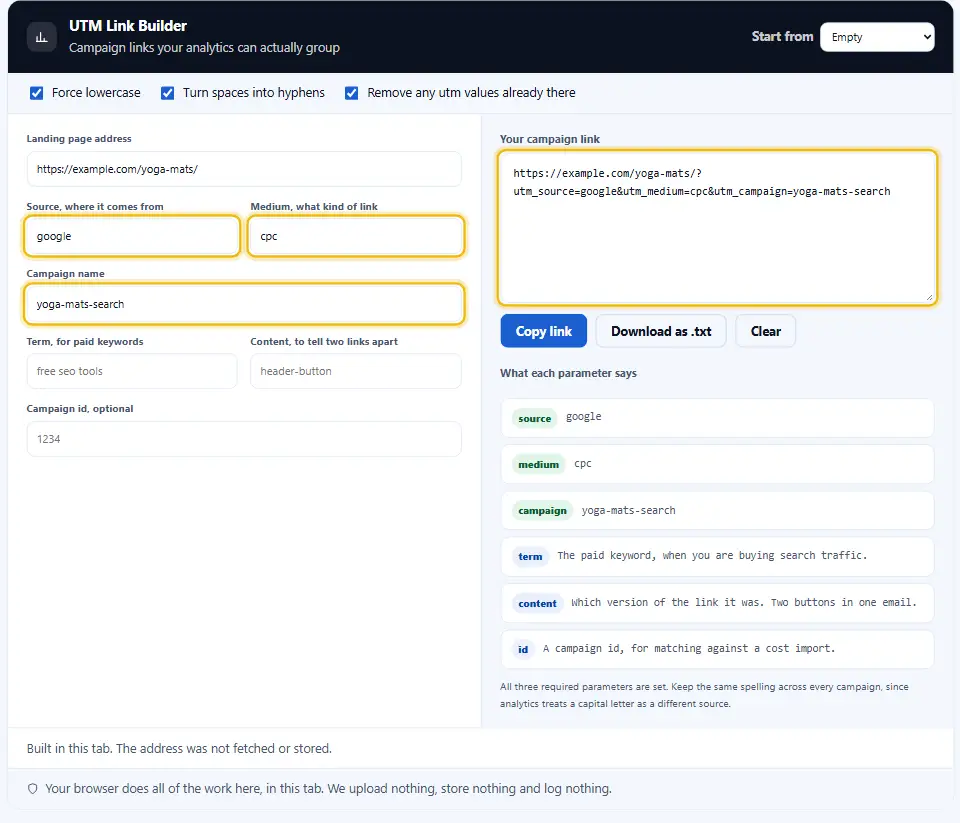Click the cost import description in id row
960x823 pixels.
(x=689, y=648)
